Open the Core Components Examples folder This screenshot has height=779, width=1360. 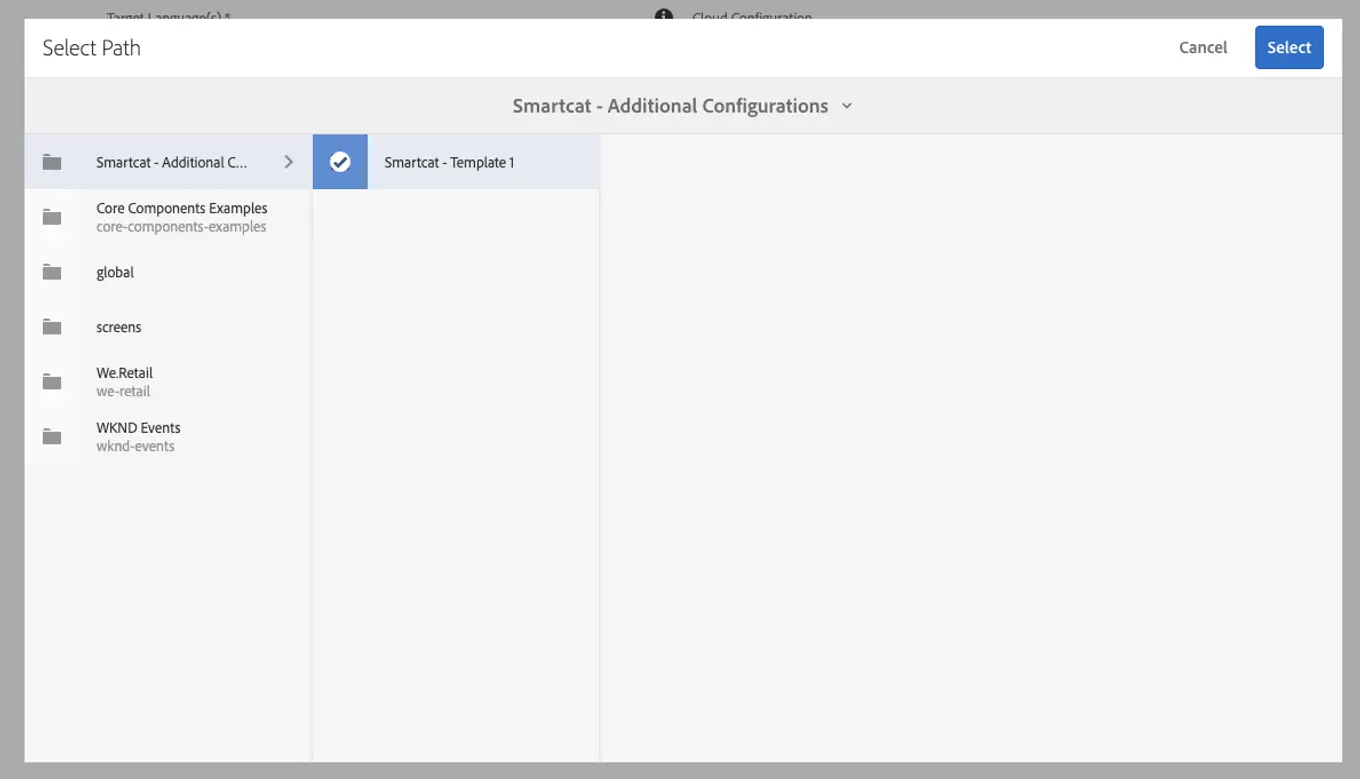click(168, 217)
